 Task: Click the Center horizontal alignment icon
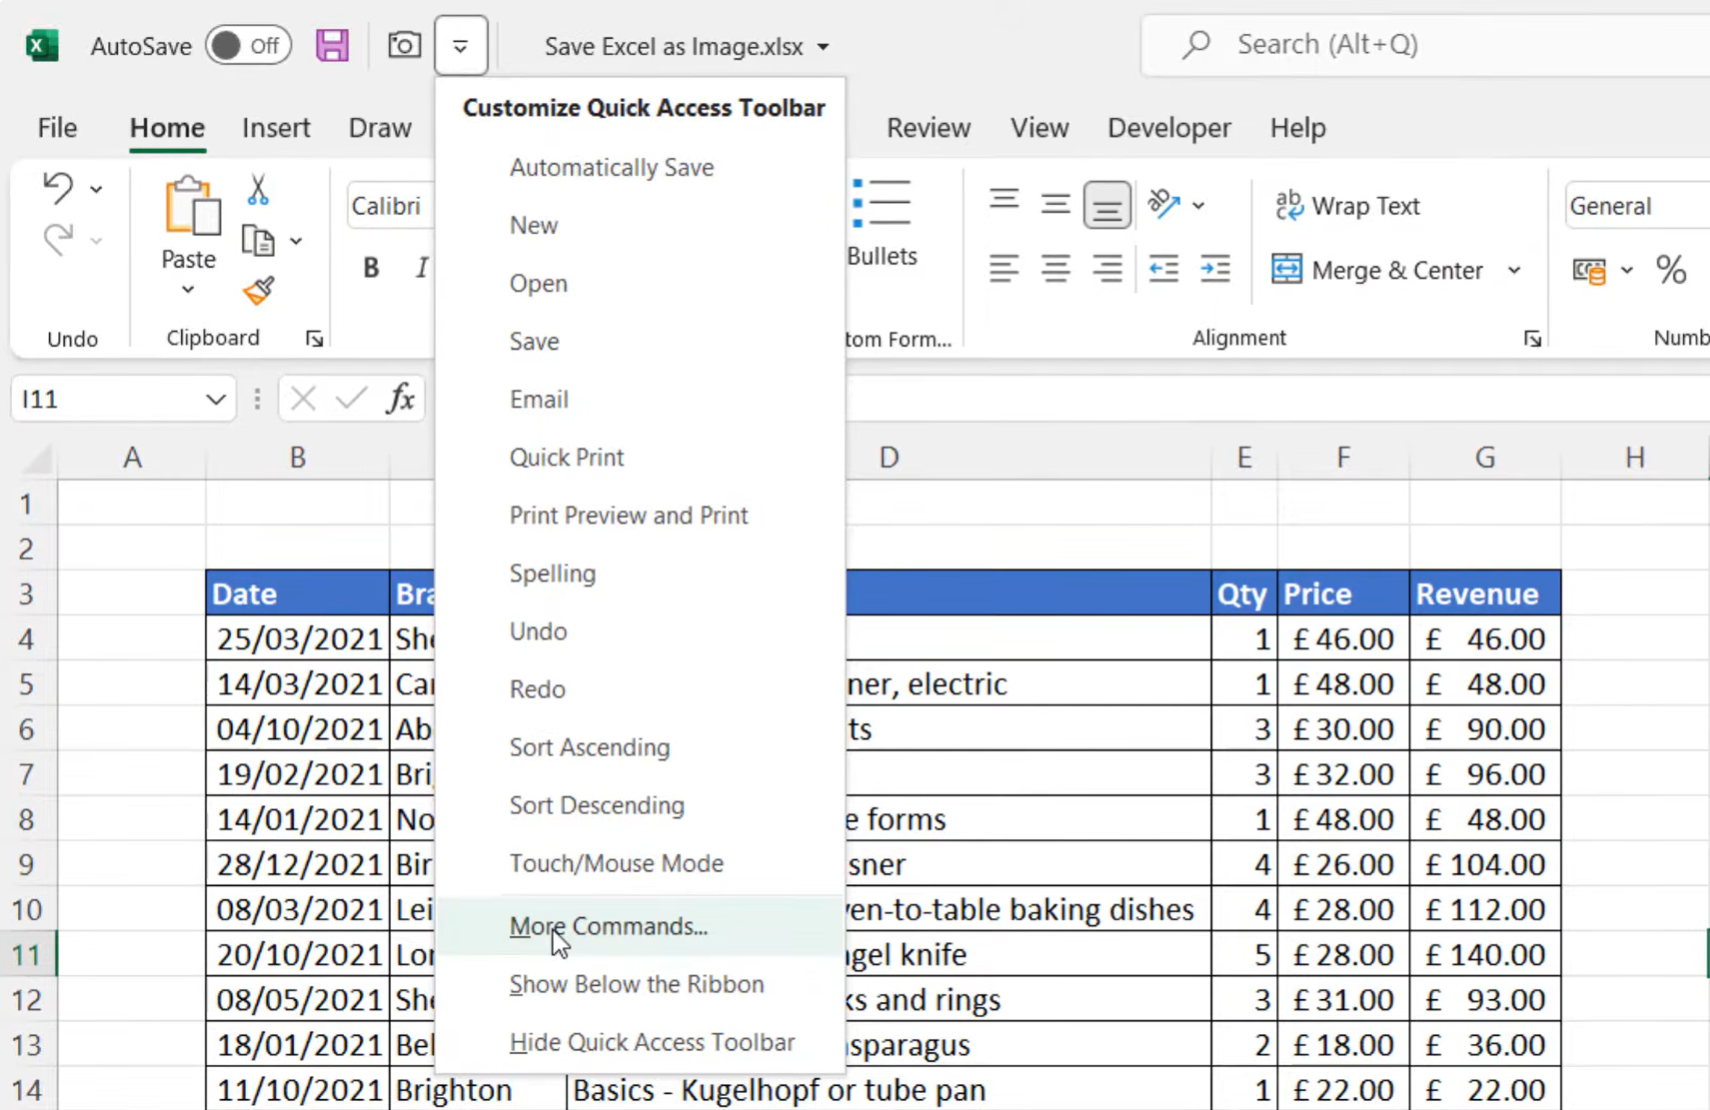1055,269
